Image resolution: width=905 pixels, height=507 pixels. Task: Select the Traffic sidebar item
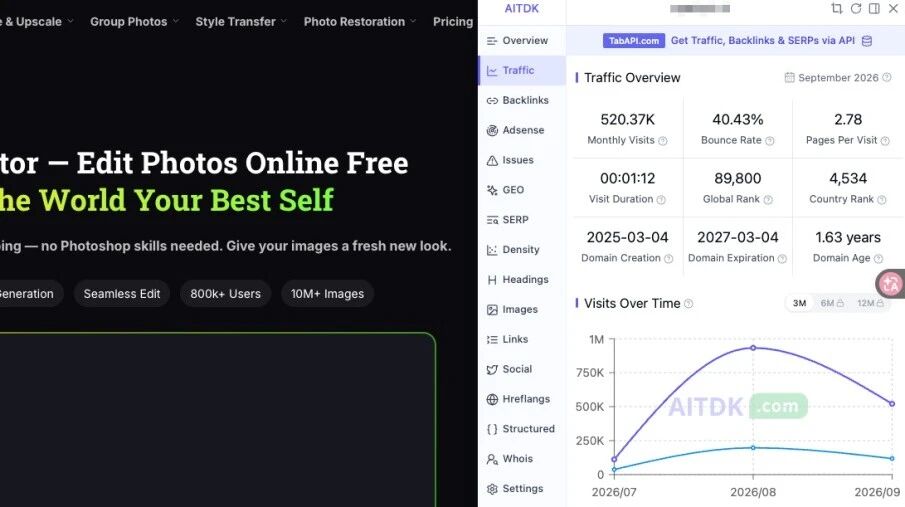[522, 70]
